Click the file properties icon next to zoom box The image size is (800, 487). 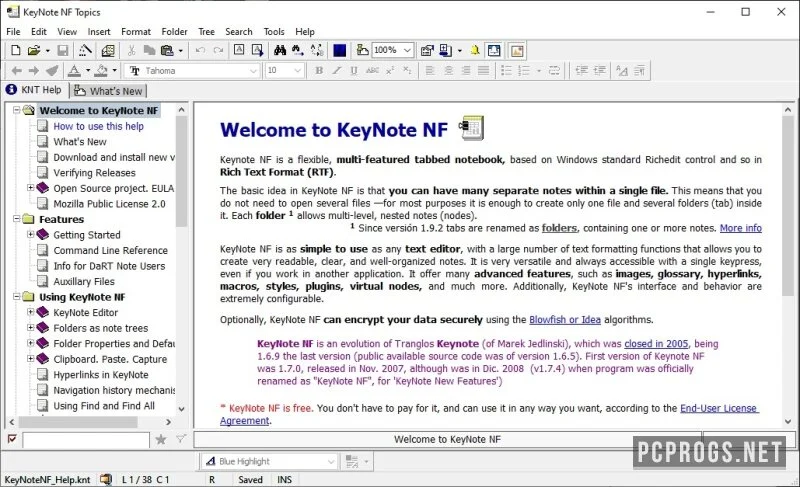point(427,50)
